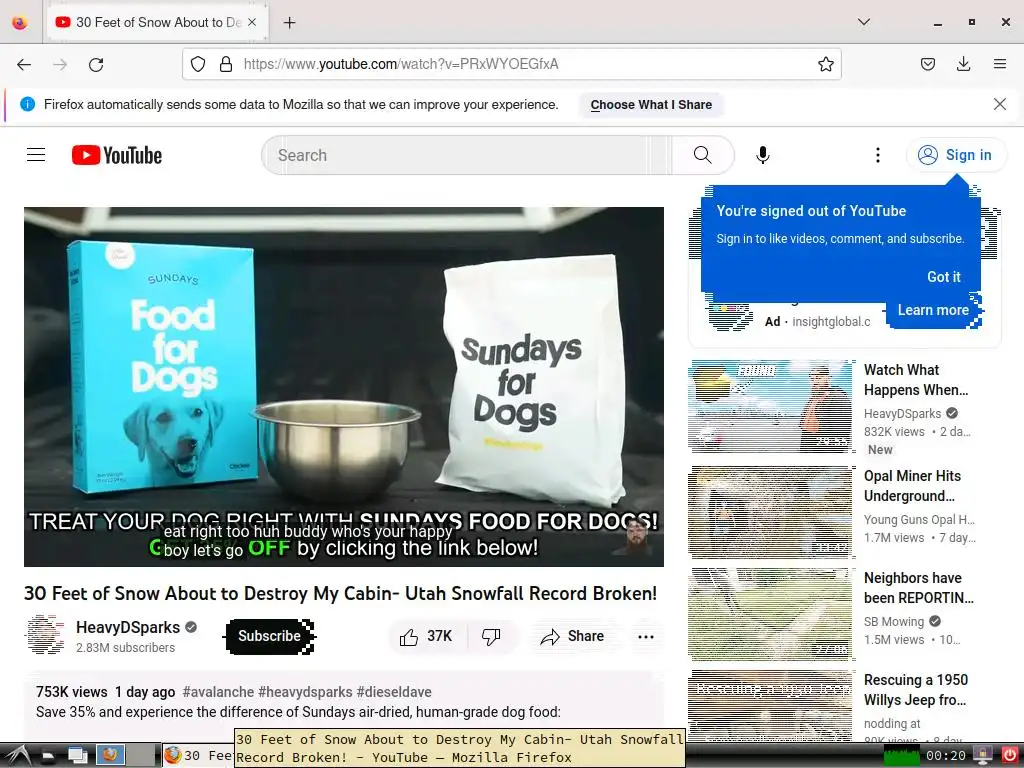Open the YouTube guide hamburger menu
Image resolution: width=1024 pixels, height=768 pixels.
(36, 155)
